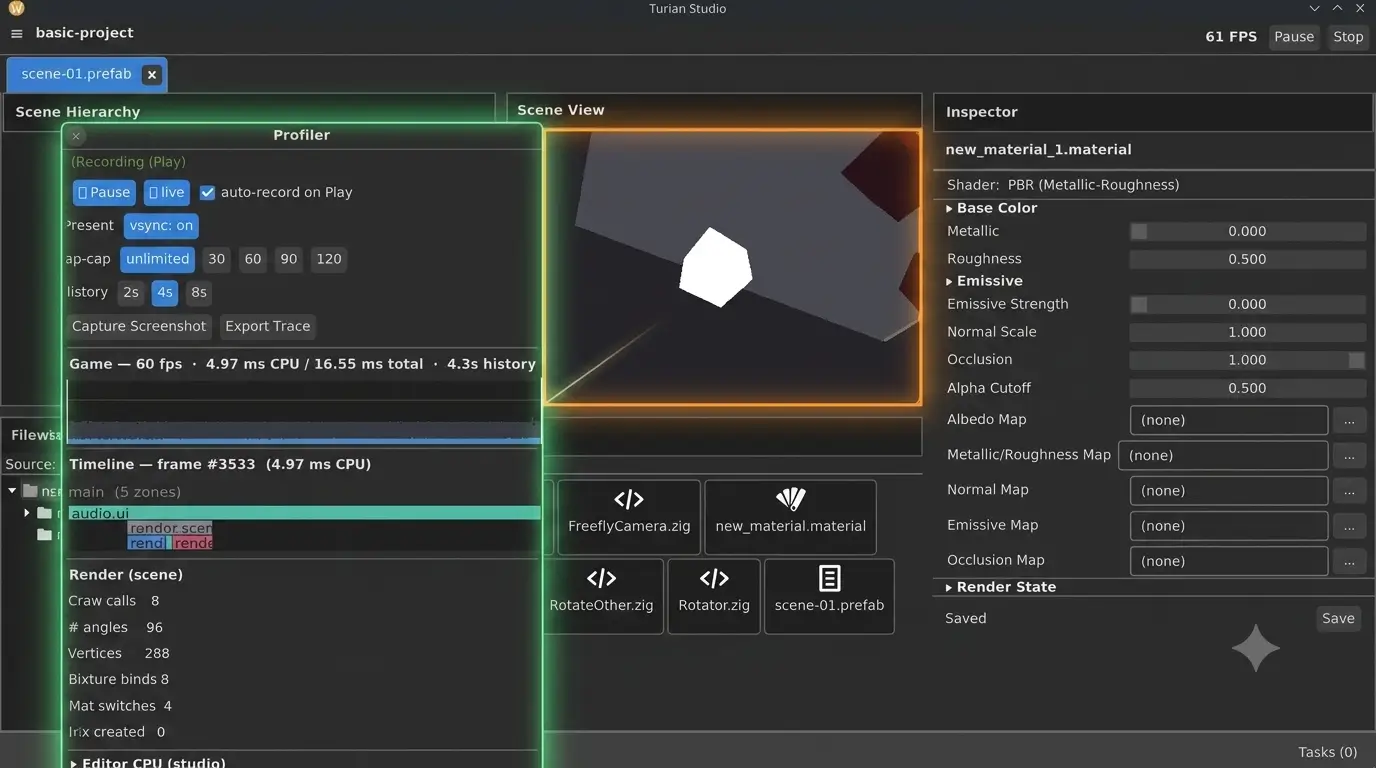Open the hamburger menu beside basic-project
Viewport: 1376px width, 768px height.
16,34
